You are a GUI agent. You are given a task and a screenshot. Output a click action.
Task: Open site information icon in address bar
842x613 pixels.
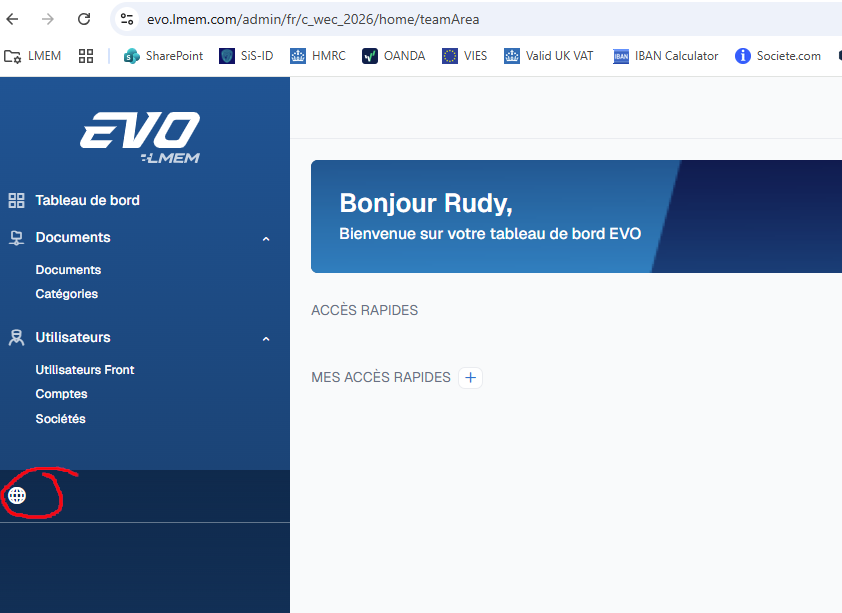coord(126,19)
